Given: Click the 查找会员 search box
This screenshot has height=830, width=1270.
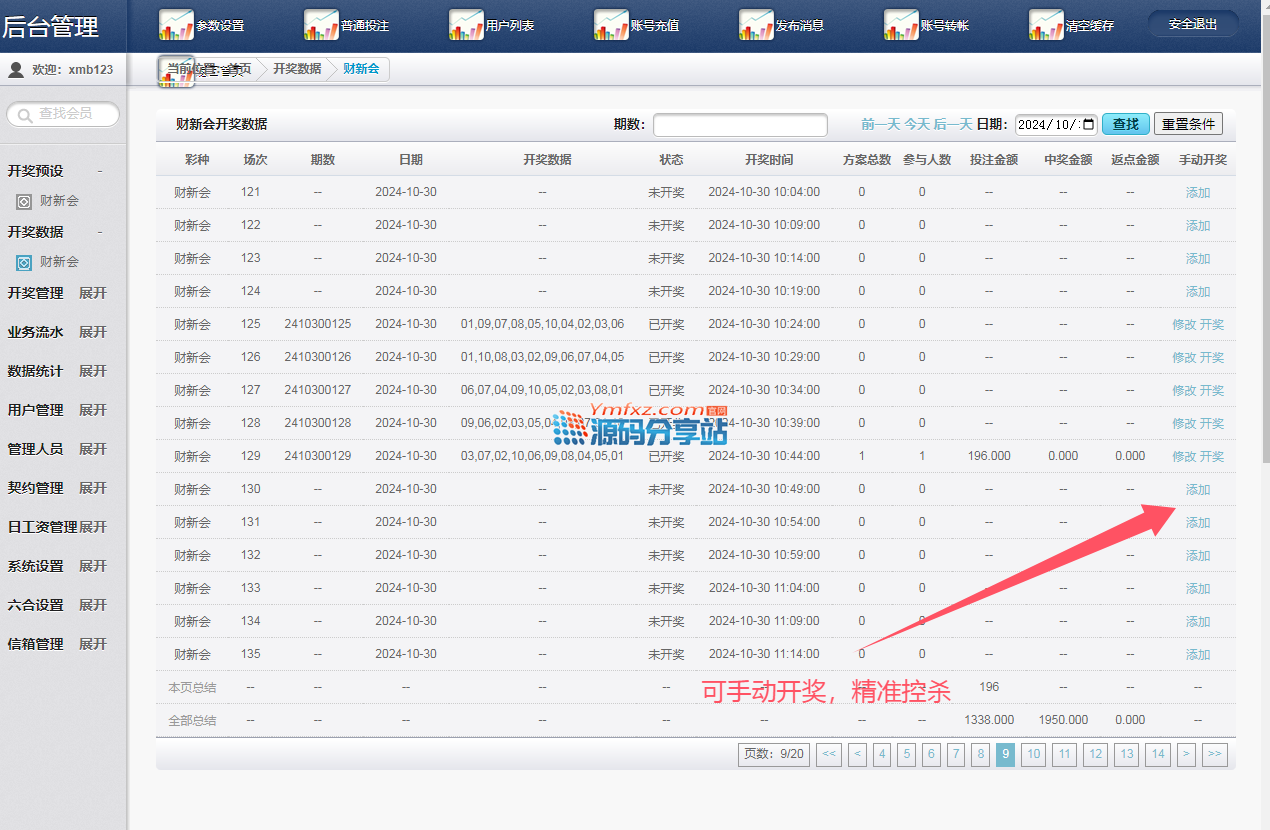Looking at the screenshot, I should pos(65,114).
